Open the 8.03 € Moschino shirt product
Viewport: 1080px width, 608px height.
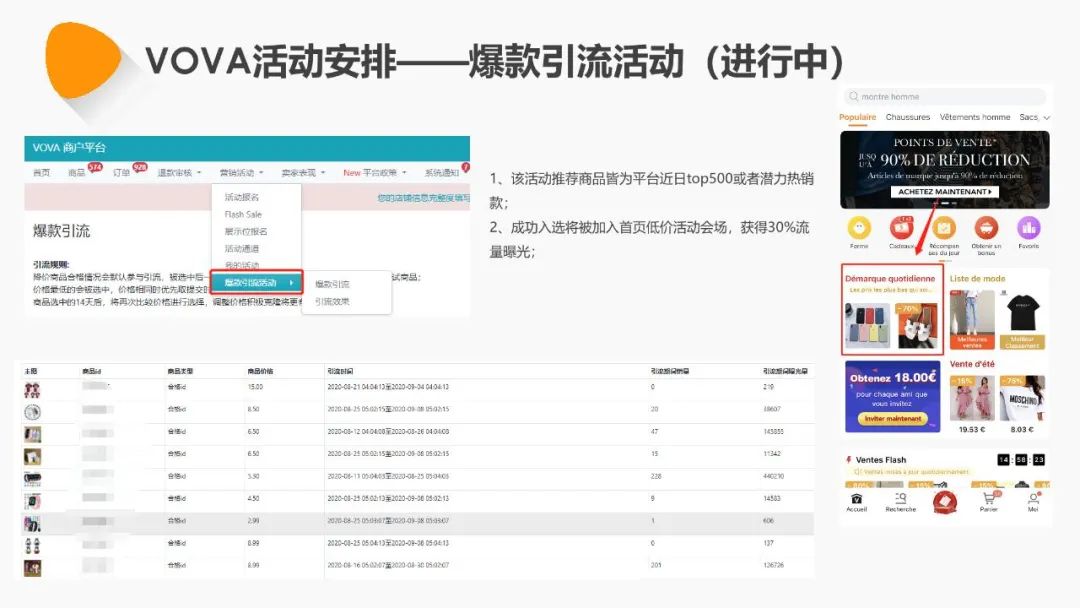pyautogui.click(x=1022, y=403)
